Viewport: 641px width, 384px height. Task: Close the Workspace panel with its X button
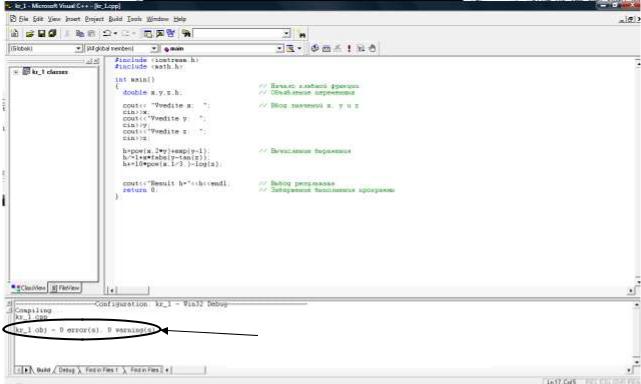pos(96,61)
